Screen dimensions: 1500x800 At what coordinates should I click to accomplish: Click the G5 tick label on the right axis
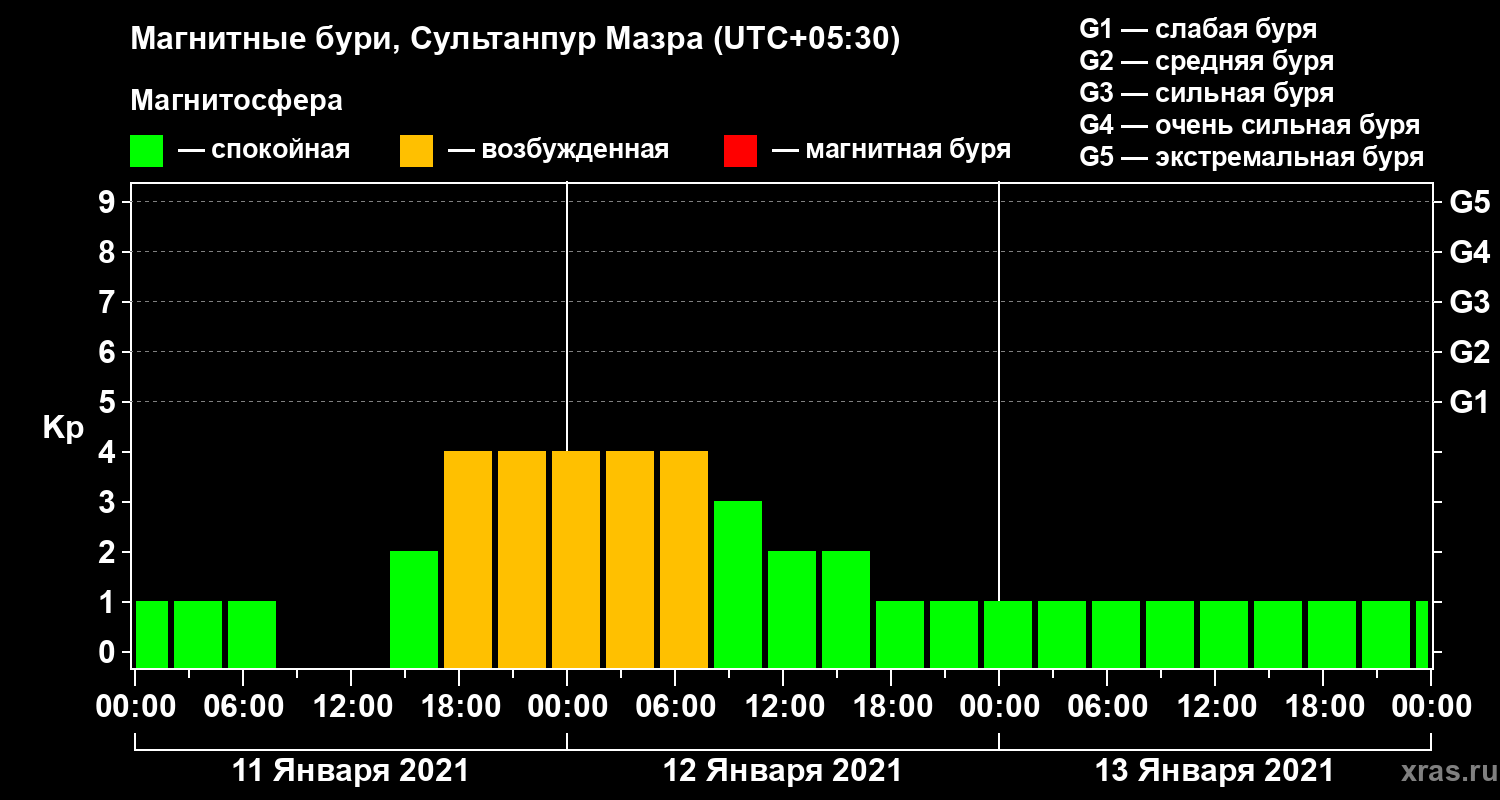[1469, 202]
